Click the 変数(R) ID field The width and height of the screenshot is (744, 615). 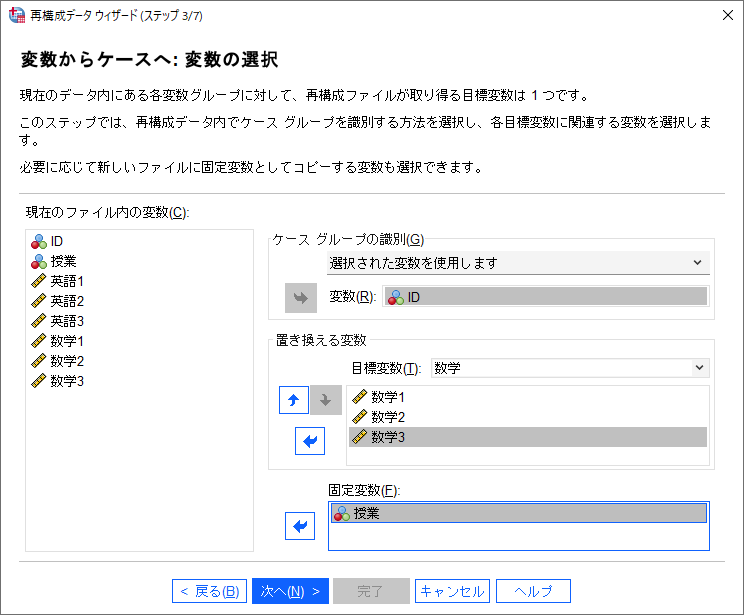(x=545, y=297)
